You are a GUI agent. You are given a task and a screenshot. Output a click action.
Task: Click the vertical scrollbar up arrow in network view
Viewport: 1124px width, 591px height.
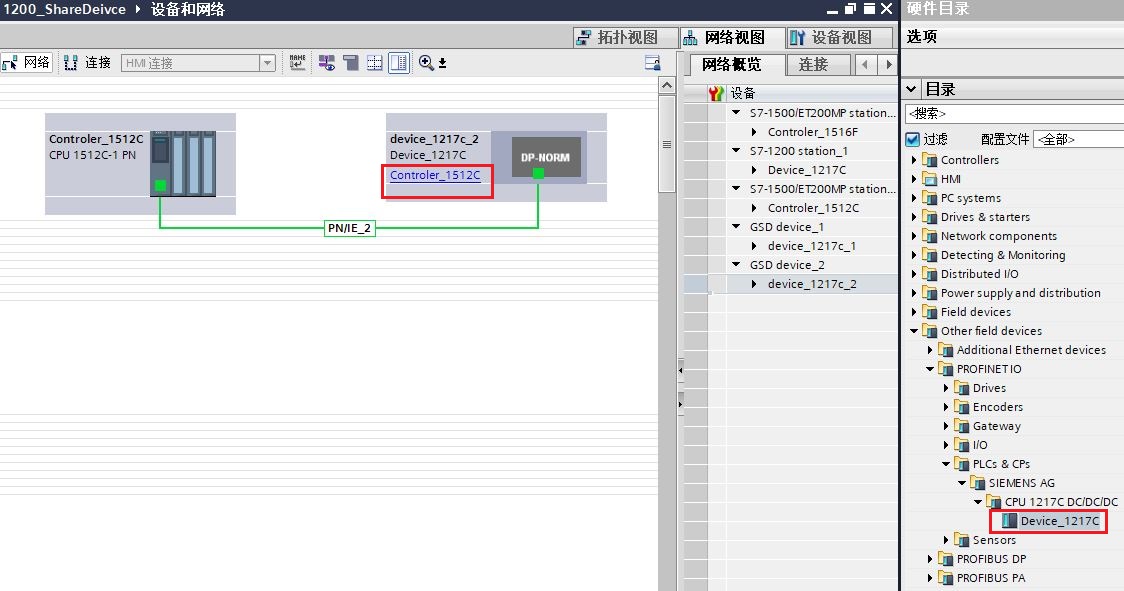click(667, 85)
